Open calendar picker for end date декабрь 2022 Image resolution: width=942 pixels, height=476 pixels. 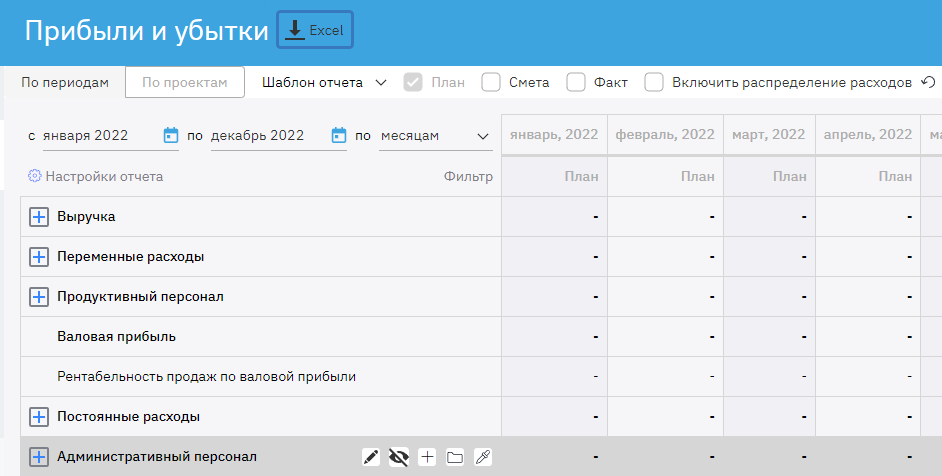click(x=339, y=135)
